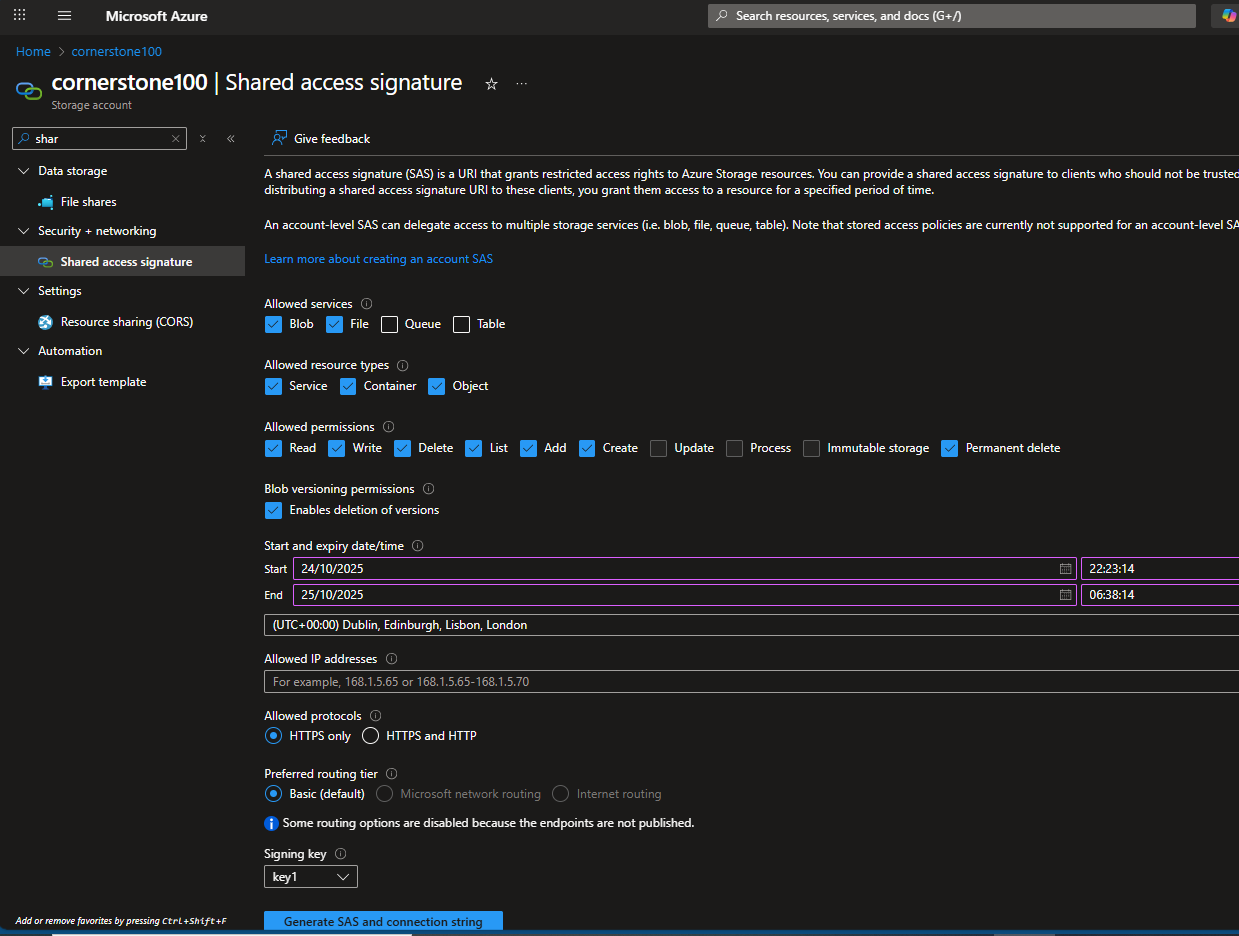Click the storage account icon by the title

[x=28, y=90]
